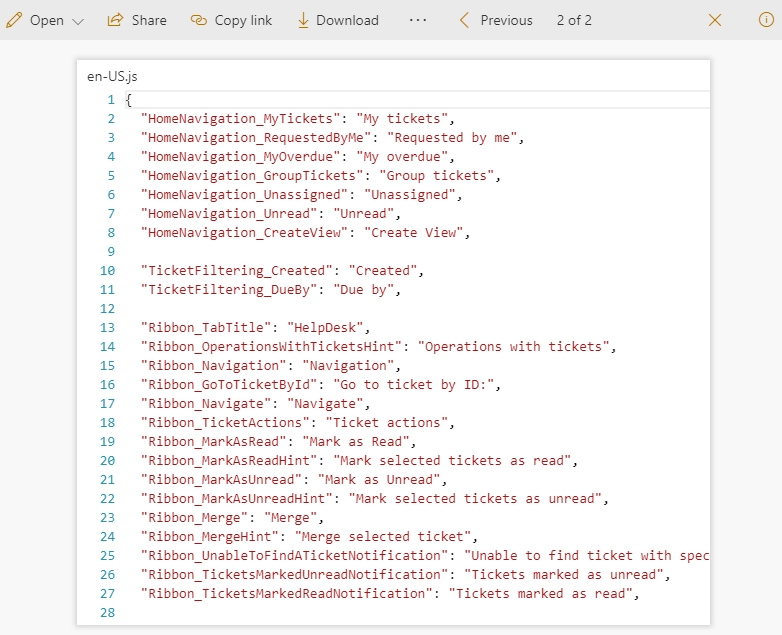782x635 pixels.
Task: Expand the Open dropdown chevron
Action: click(78, 21)
